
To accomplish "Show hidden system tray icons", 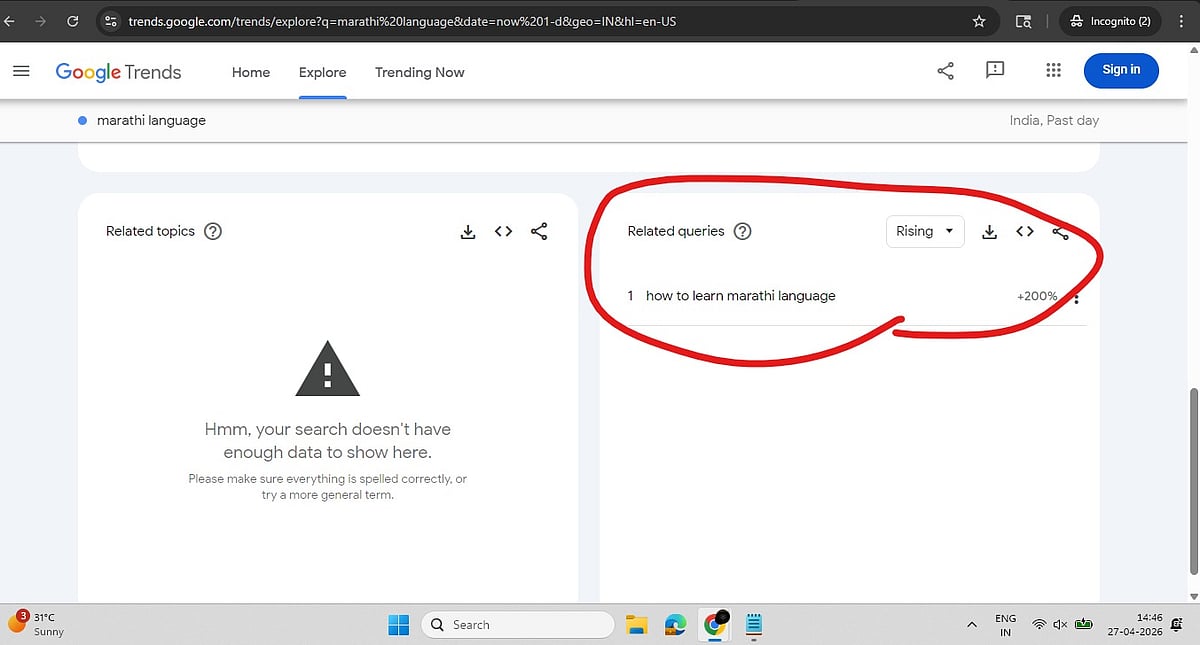I will [971, 625].
